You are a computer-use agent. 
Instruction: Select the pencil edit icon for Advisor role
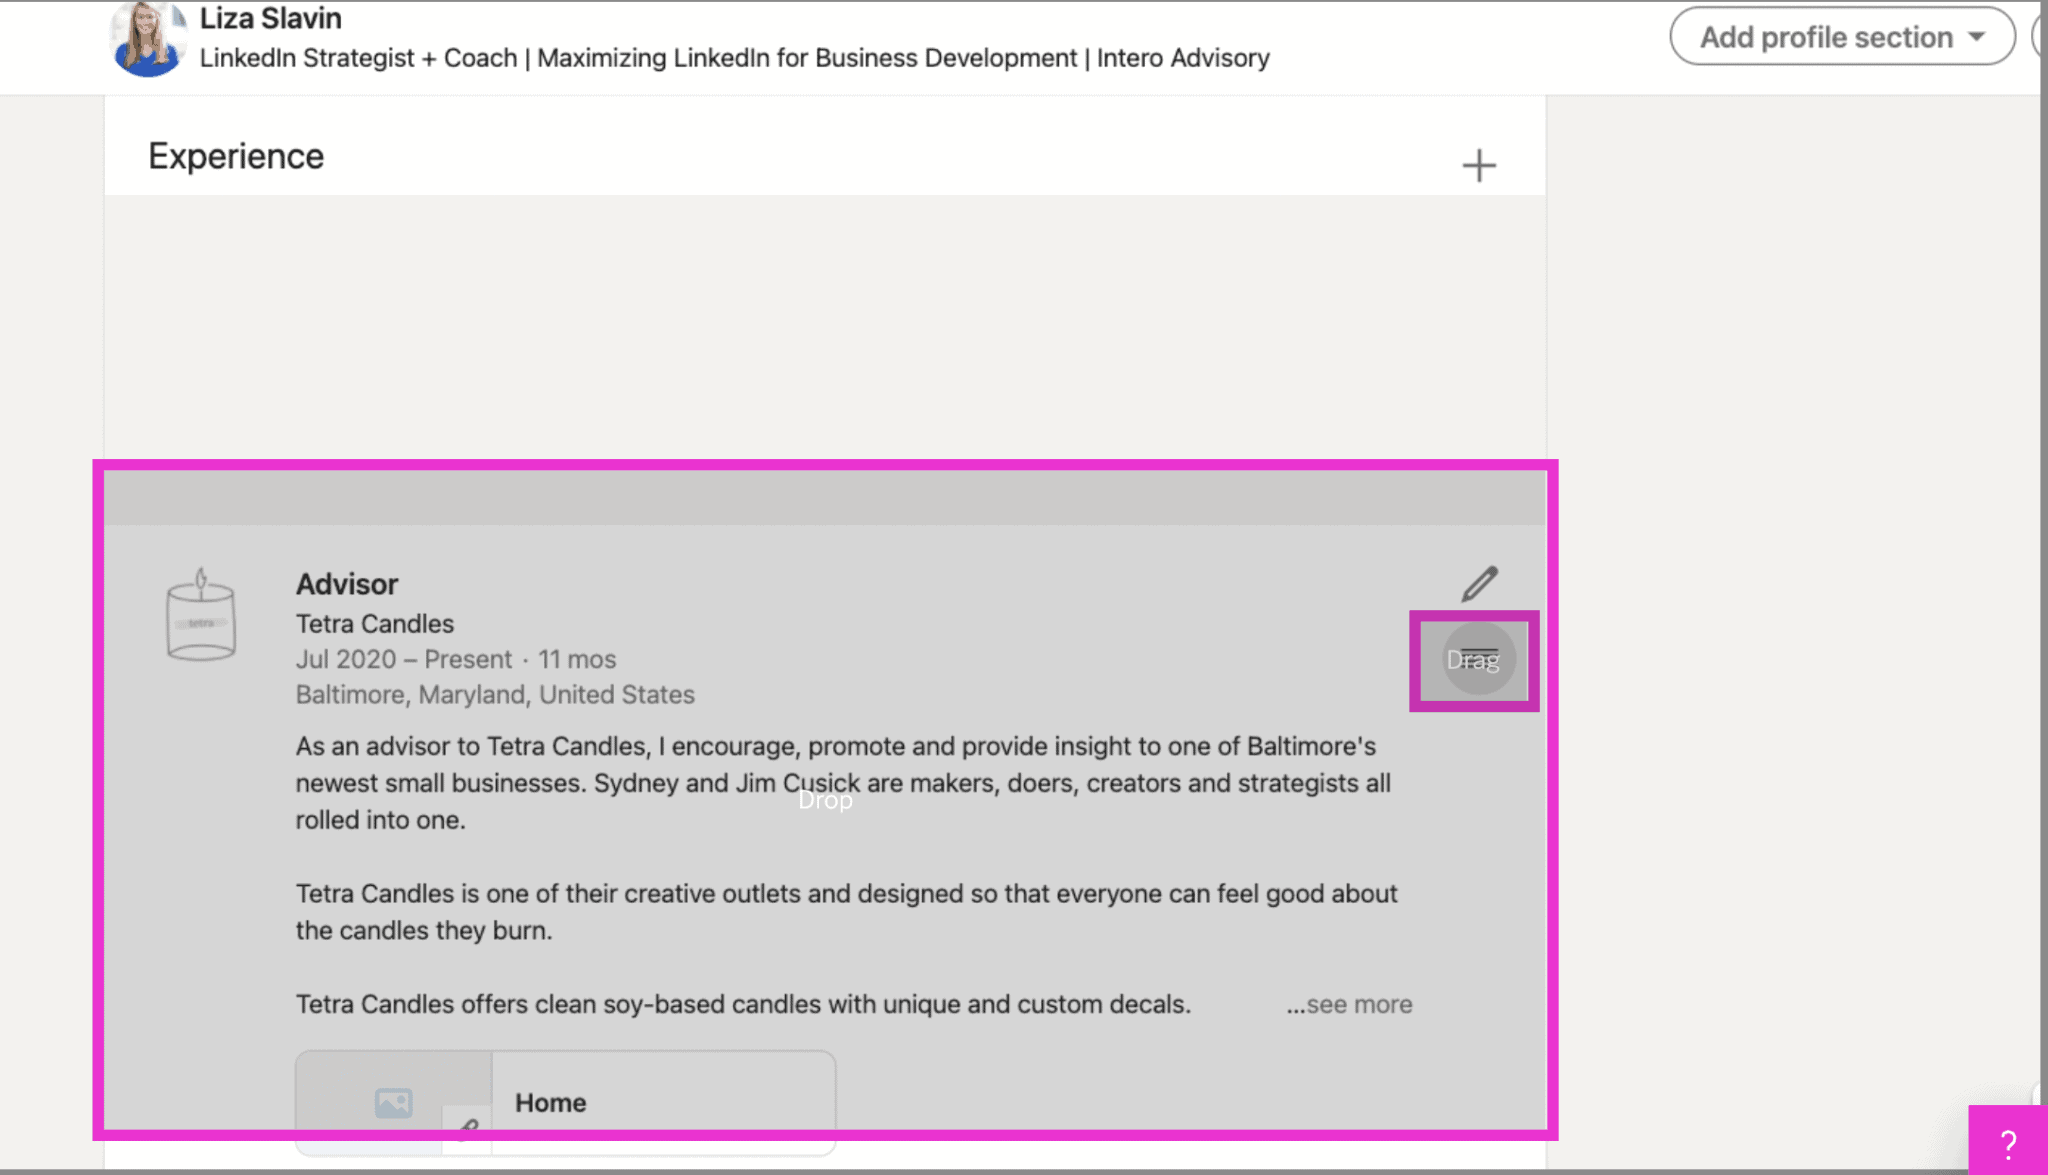[1478, 583]
